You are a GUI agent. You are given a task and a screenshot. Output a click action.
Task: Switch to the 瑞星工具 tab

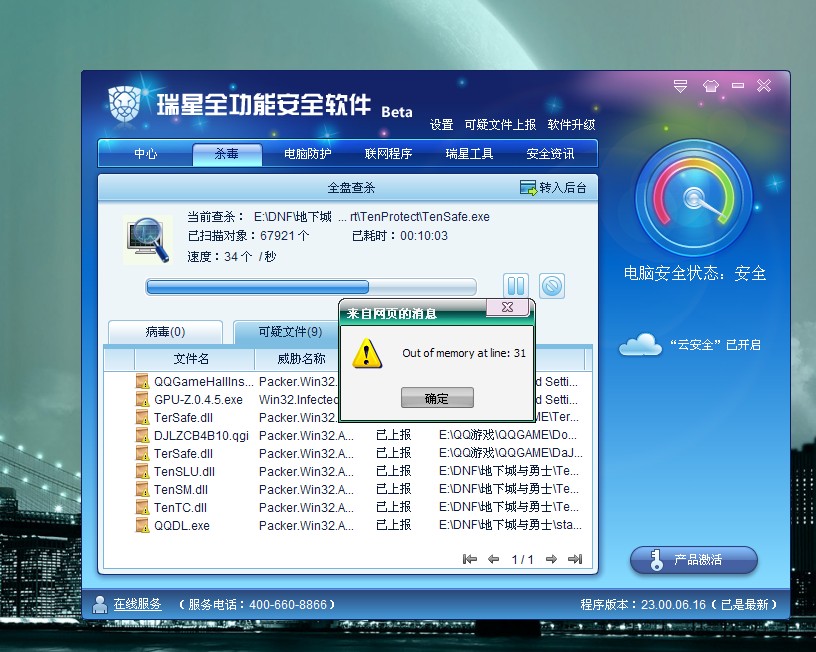(469, 154)
